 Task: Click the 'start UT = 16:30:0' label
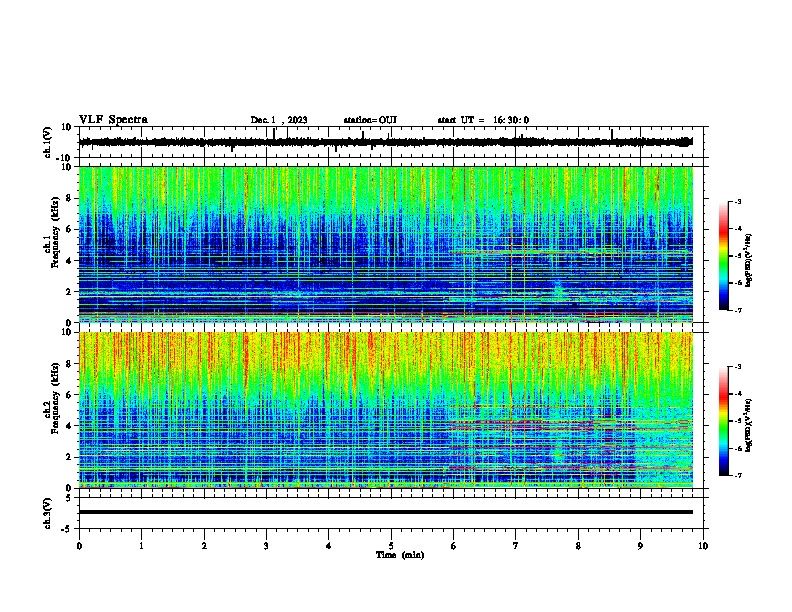click(483, 120)
